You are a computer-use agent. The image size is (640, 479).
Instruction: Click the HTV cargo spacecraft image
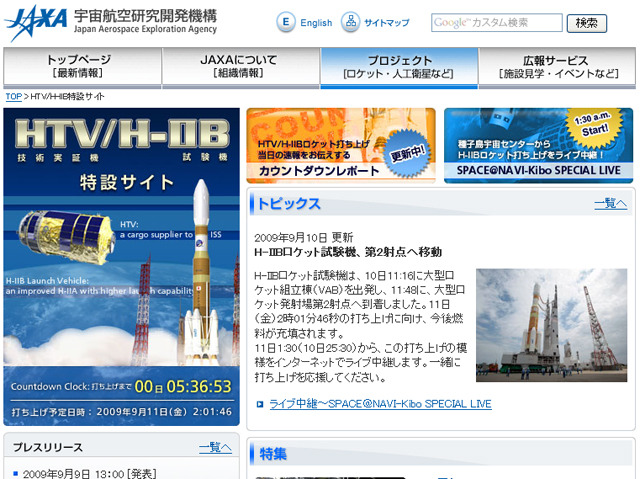(66, 235)
